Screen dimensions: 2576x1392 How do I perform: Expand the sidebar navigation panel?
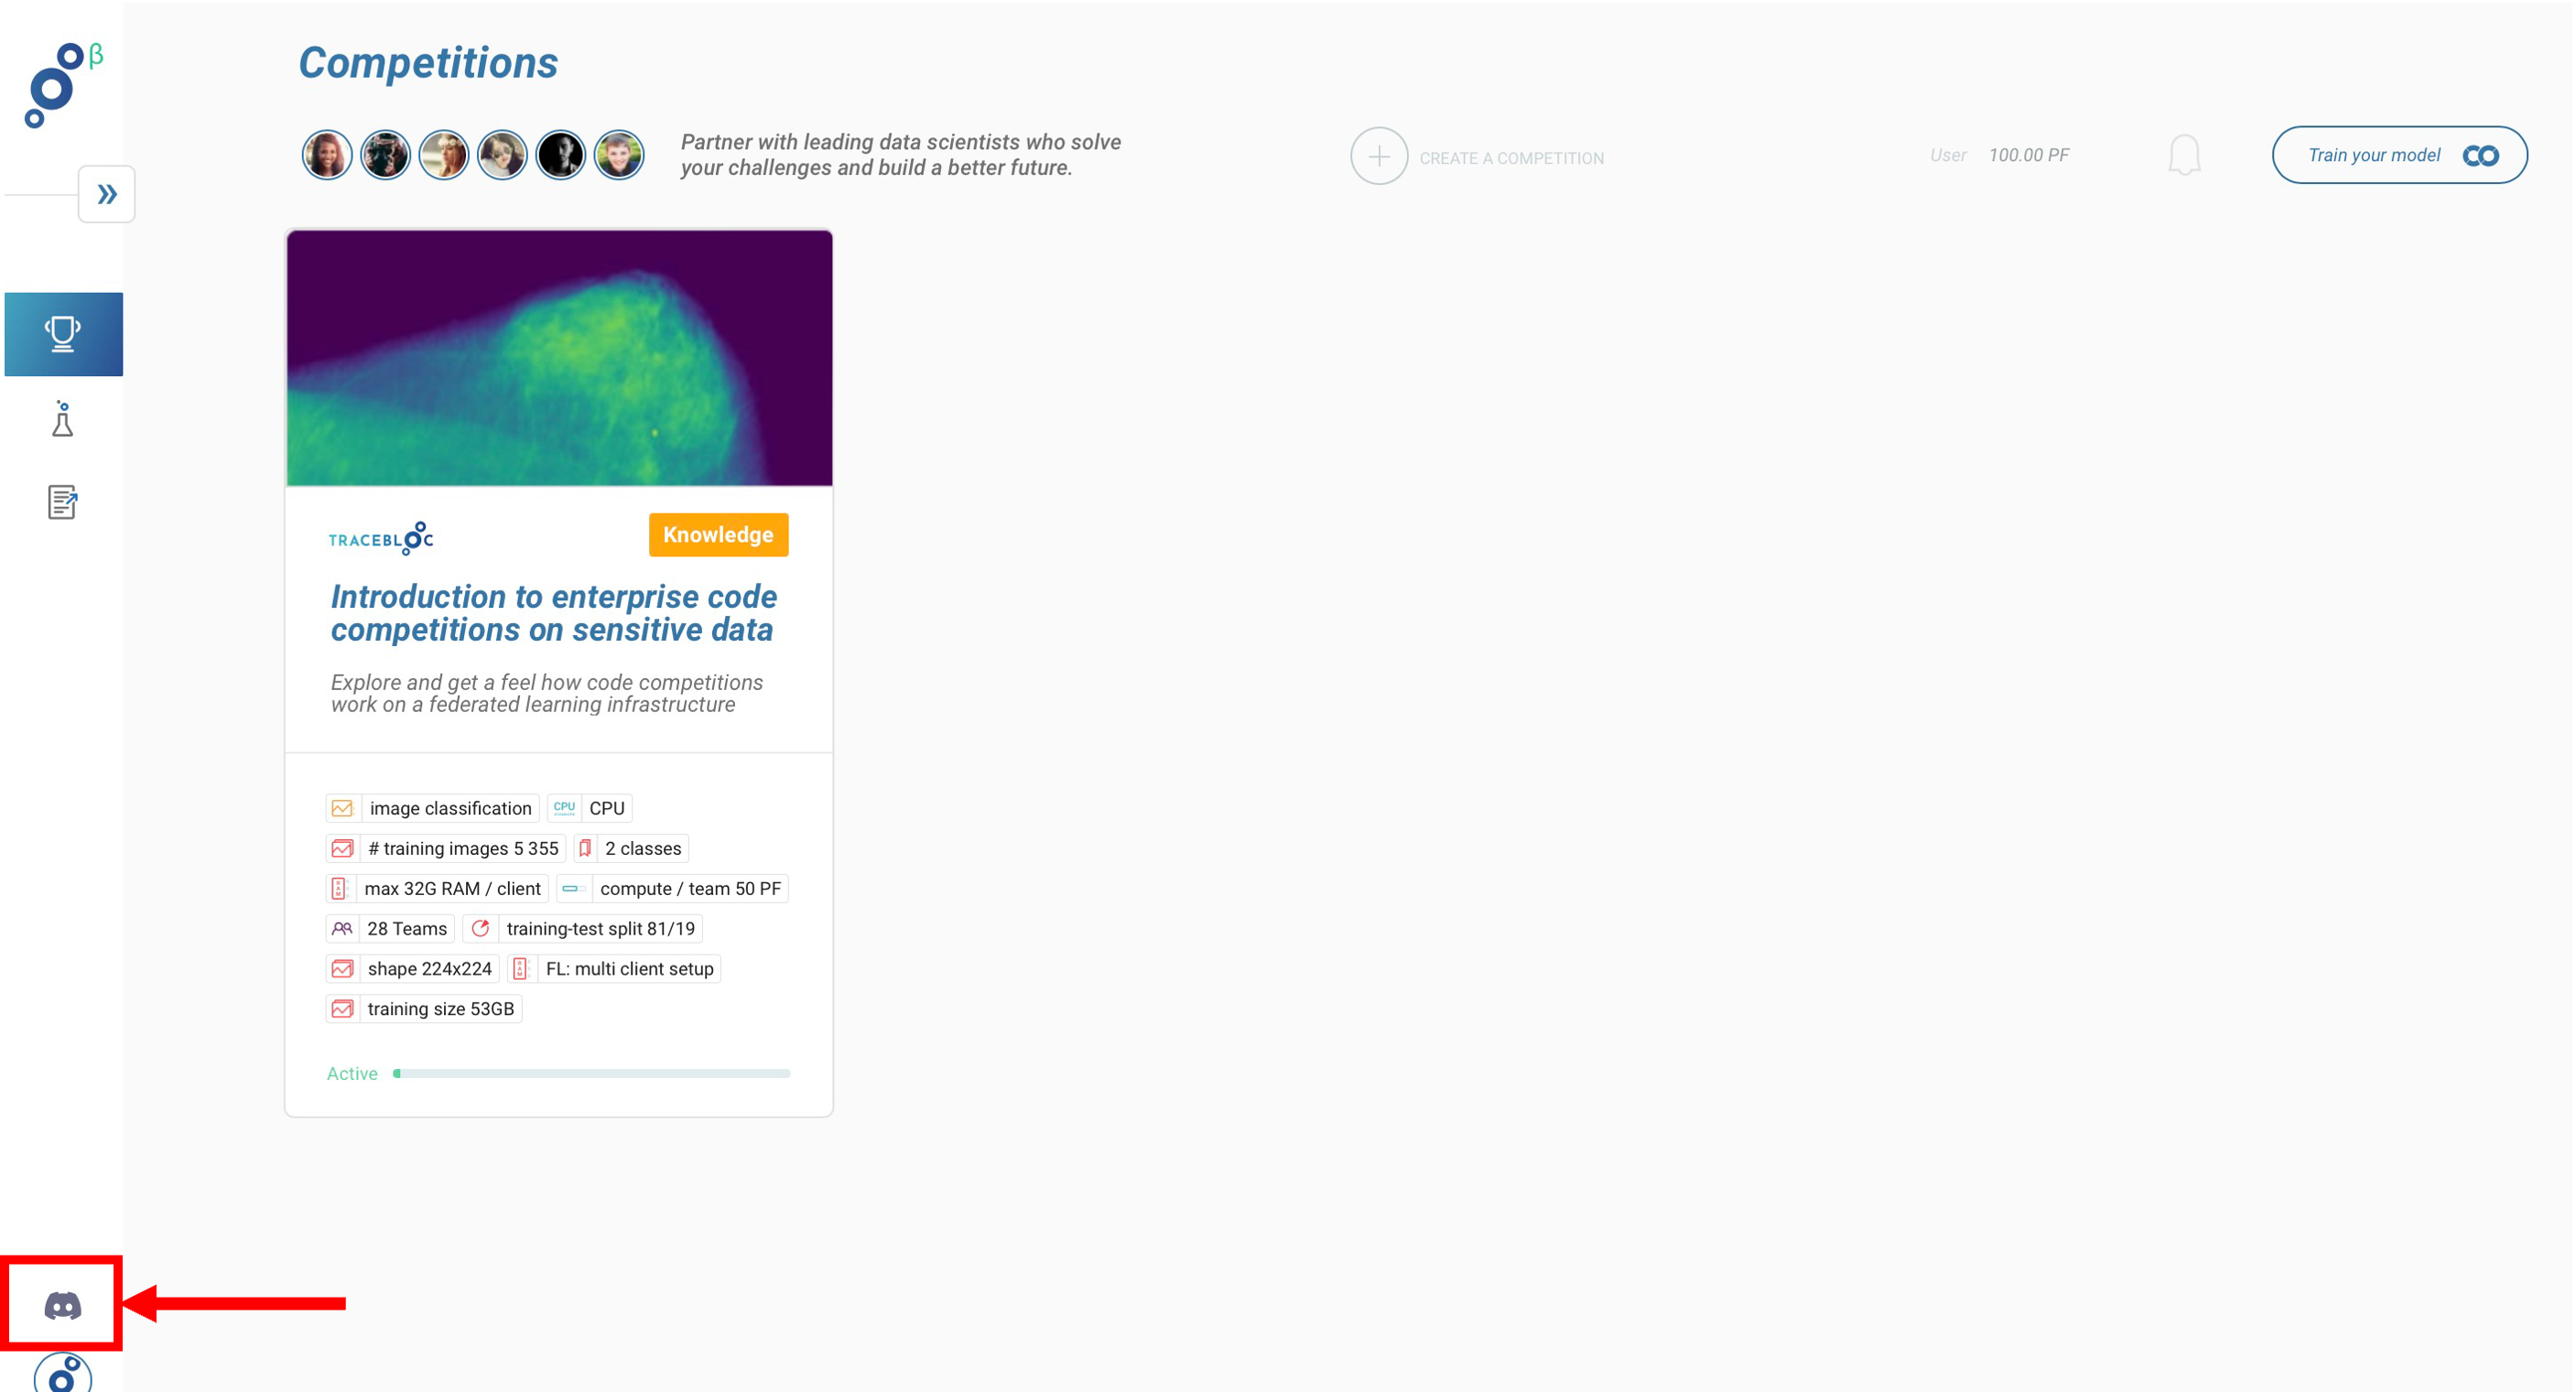[110, 194]
